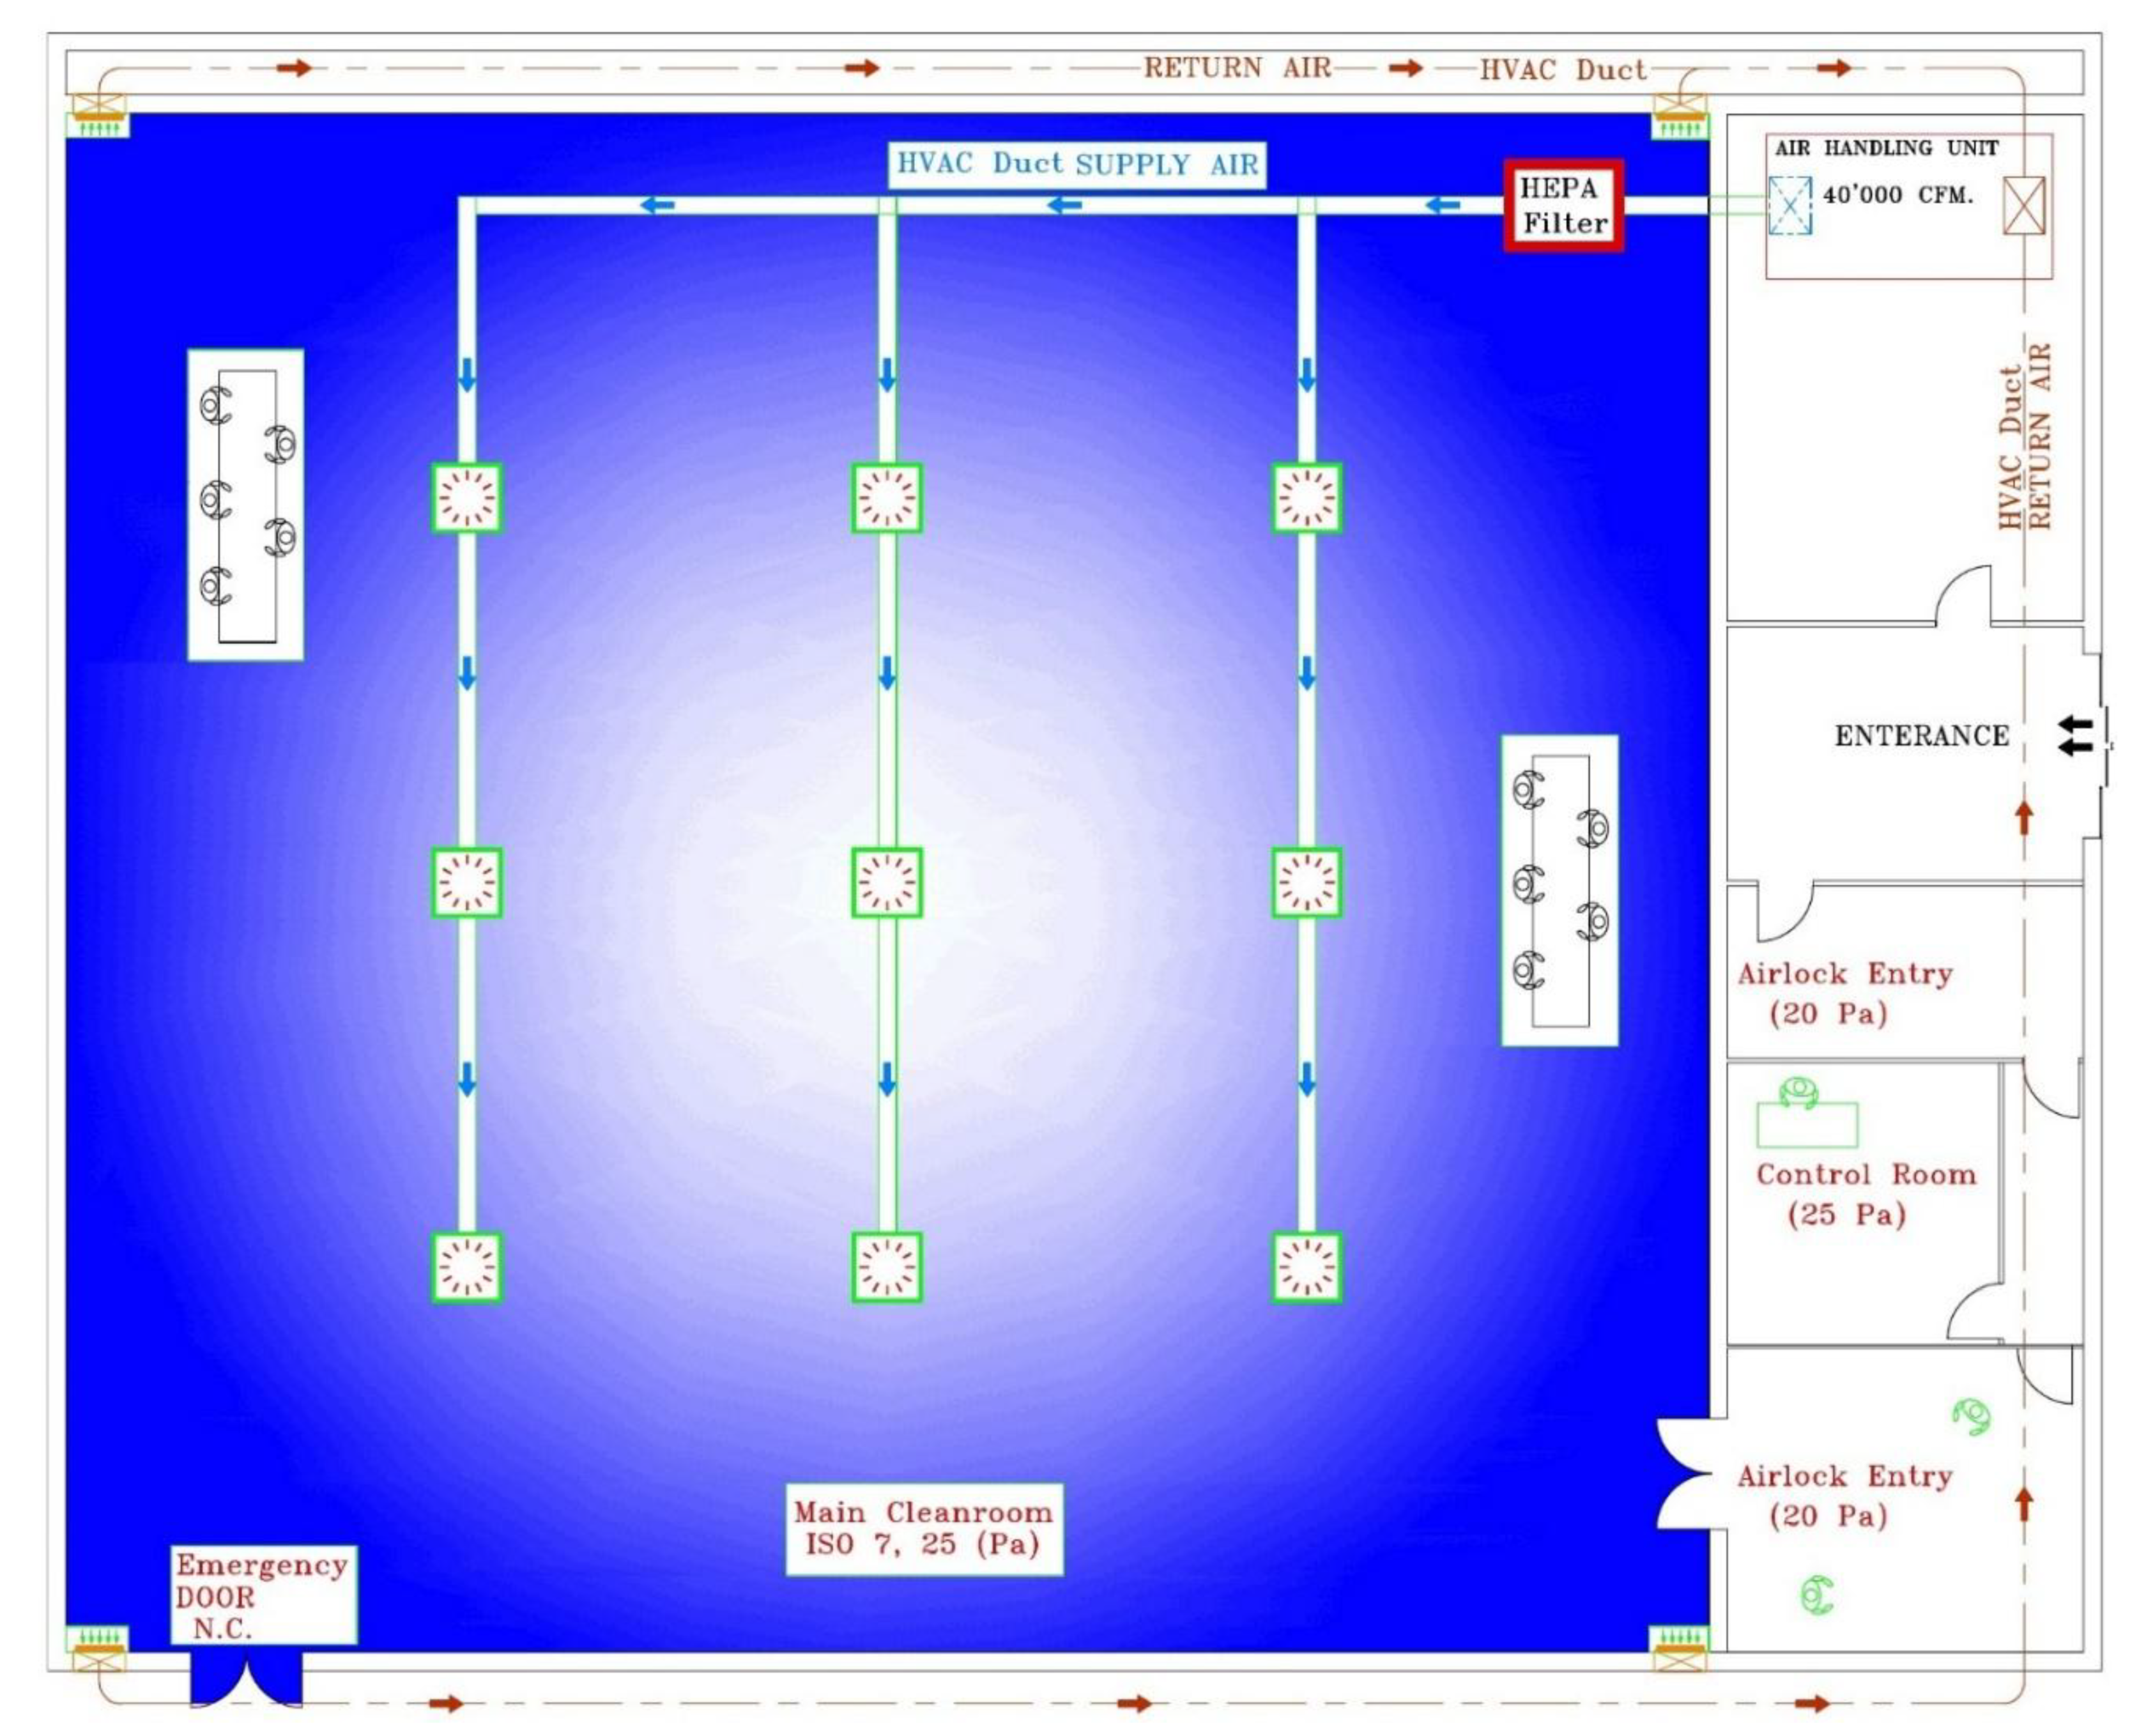The height and width of the screenshot is (1736, 2153).
Task: Click the black entrance arrows
Action: tap(2075, 735)
